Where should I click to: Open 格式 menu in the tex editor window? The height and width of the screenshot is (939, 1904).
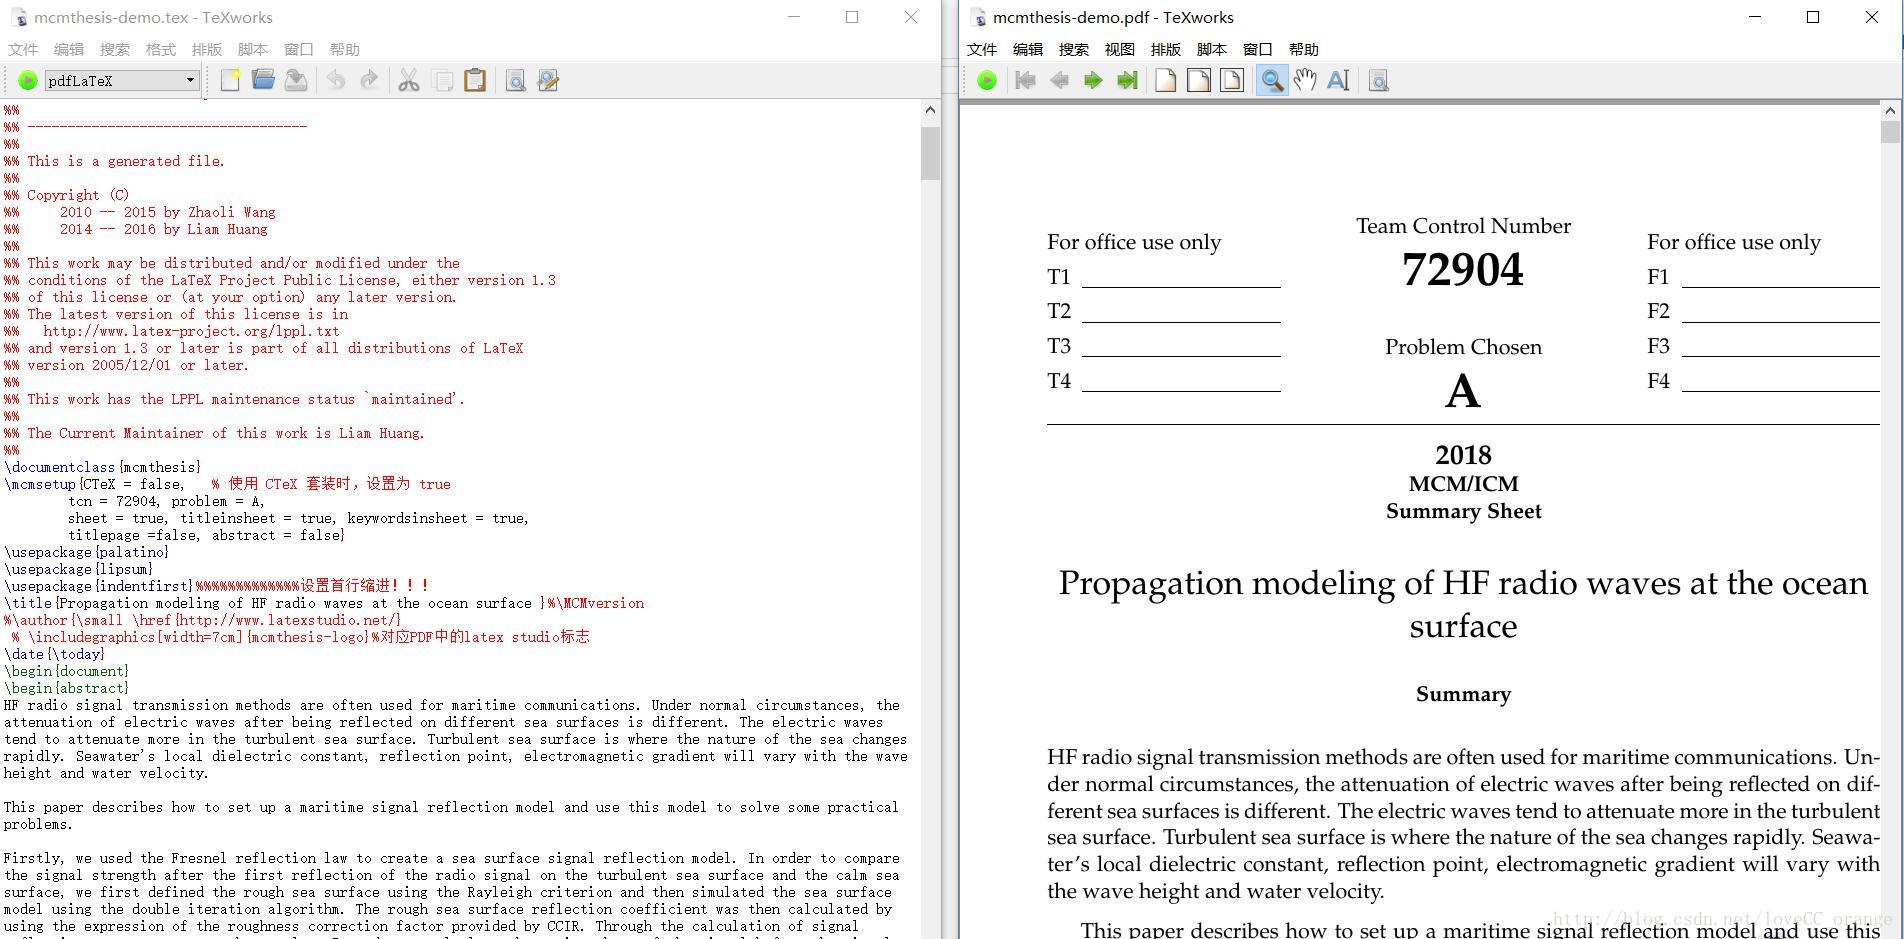coord(161,49)
